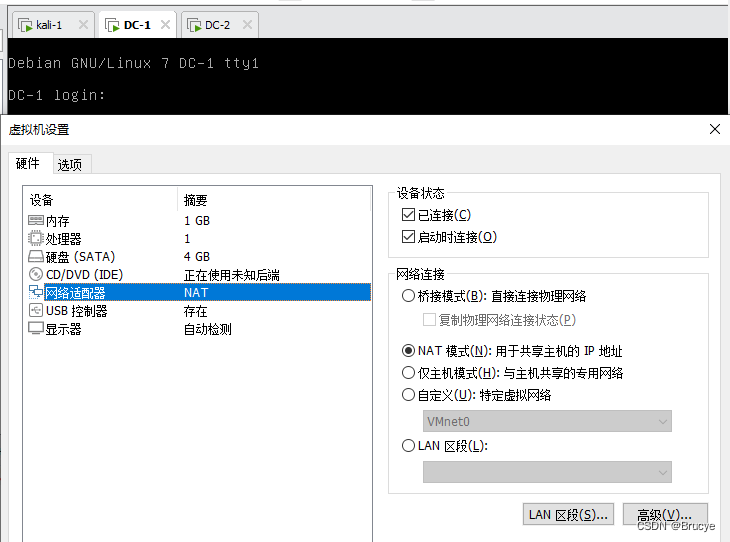Select the 网络适配器 NAT row

pyautogui.click(x=197, y=292)
